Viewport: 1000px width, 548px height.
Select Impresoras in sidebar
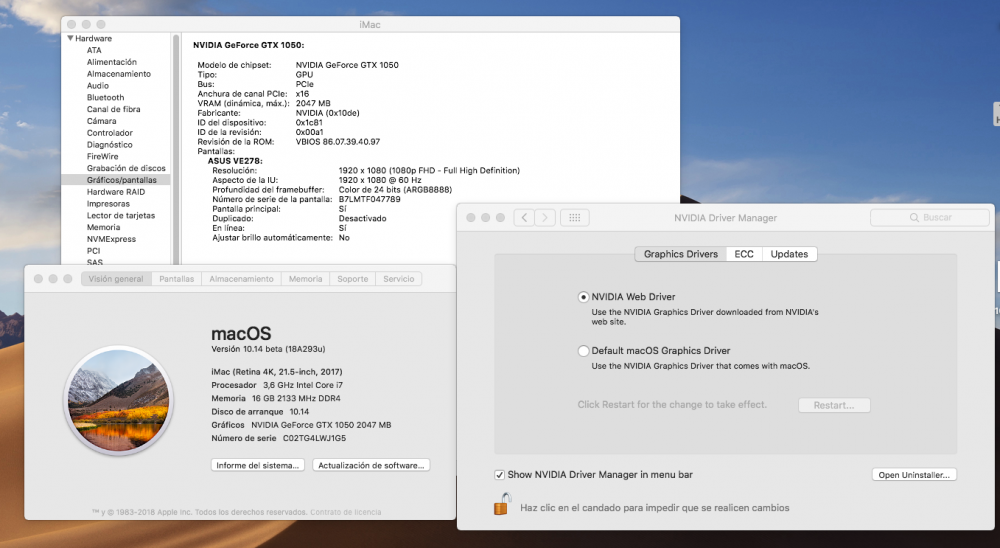pyautogui.click(x=108, y=204)
